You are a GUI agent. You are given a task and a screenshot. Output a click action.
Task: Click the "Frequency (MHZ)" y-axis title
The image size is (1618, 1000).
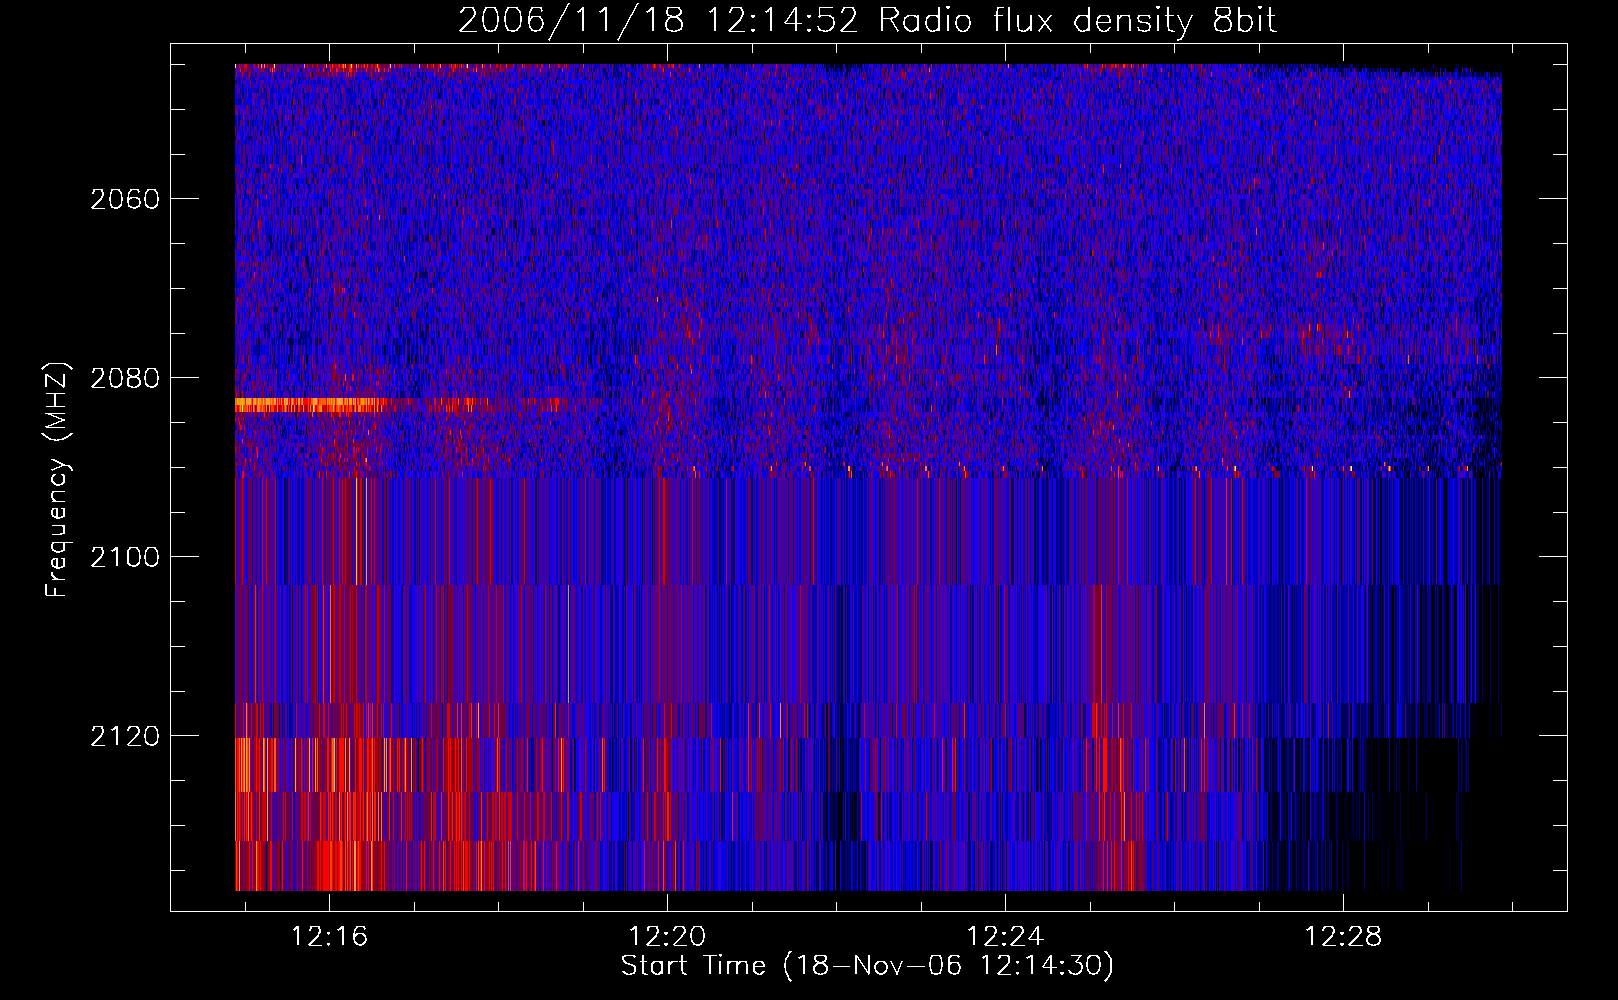tap(57, 480)
